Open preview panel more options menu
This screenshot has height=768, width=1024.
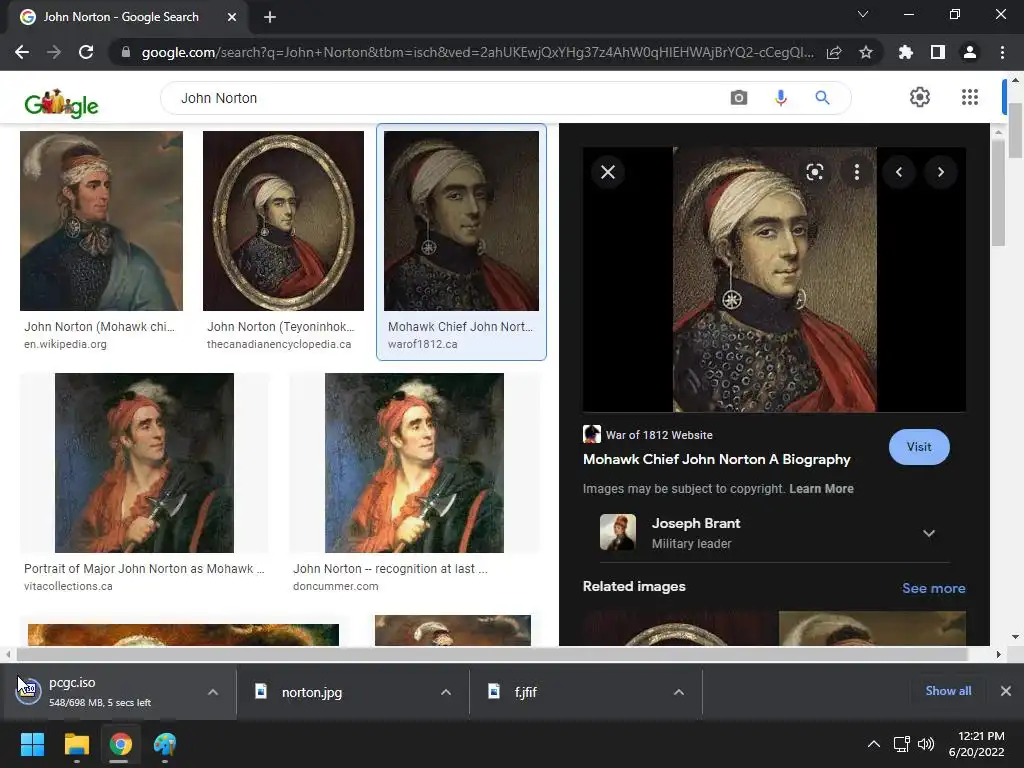pyautogui.click(x=857, y=172)
